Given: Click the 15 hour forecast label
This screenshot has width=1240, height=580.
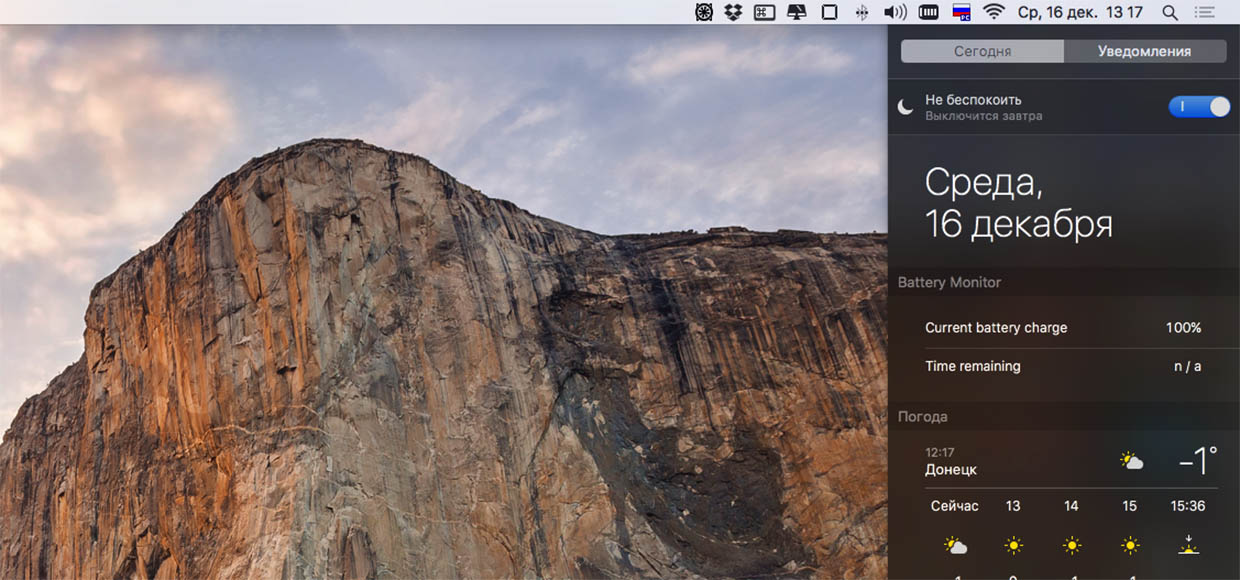Looking at the screenshot, I should click(x=1129, y=506).
